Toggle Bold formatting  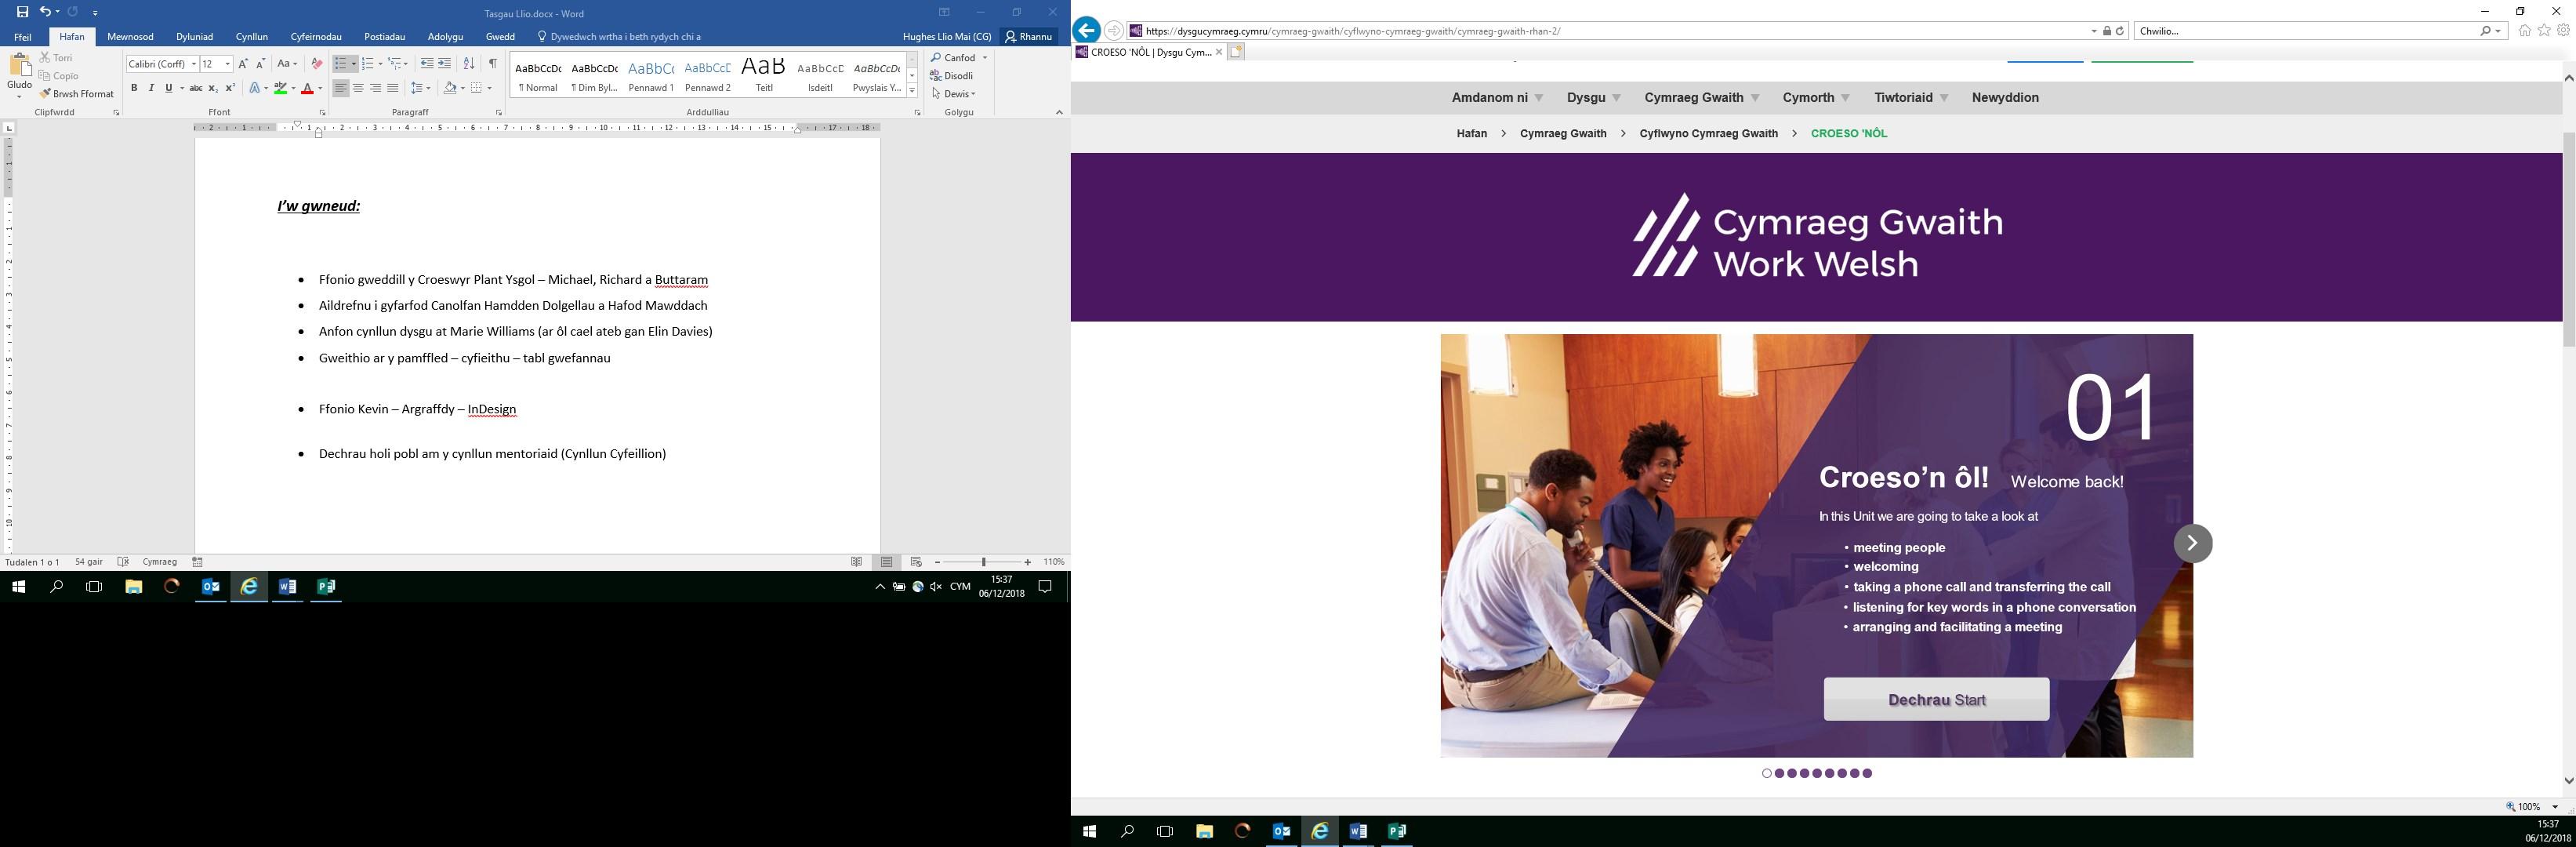pyautogui.click(x=134, y=89)
